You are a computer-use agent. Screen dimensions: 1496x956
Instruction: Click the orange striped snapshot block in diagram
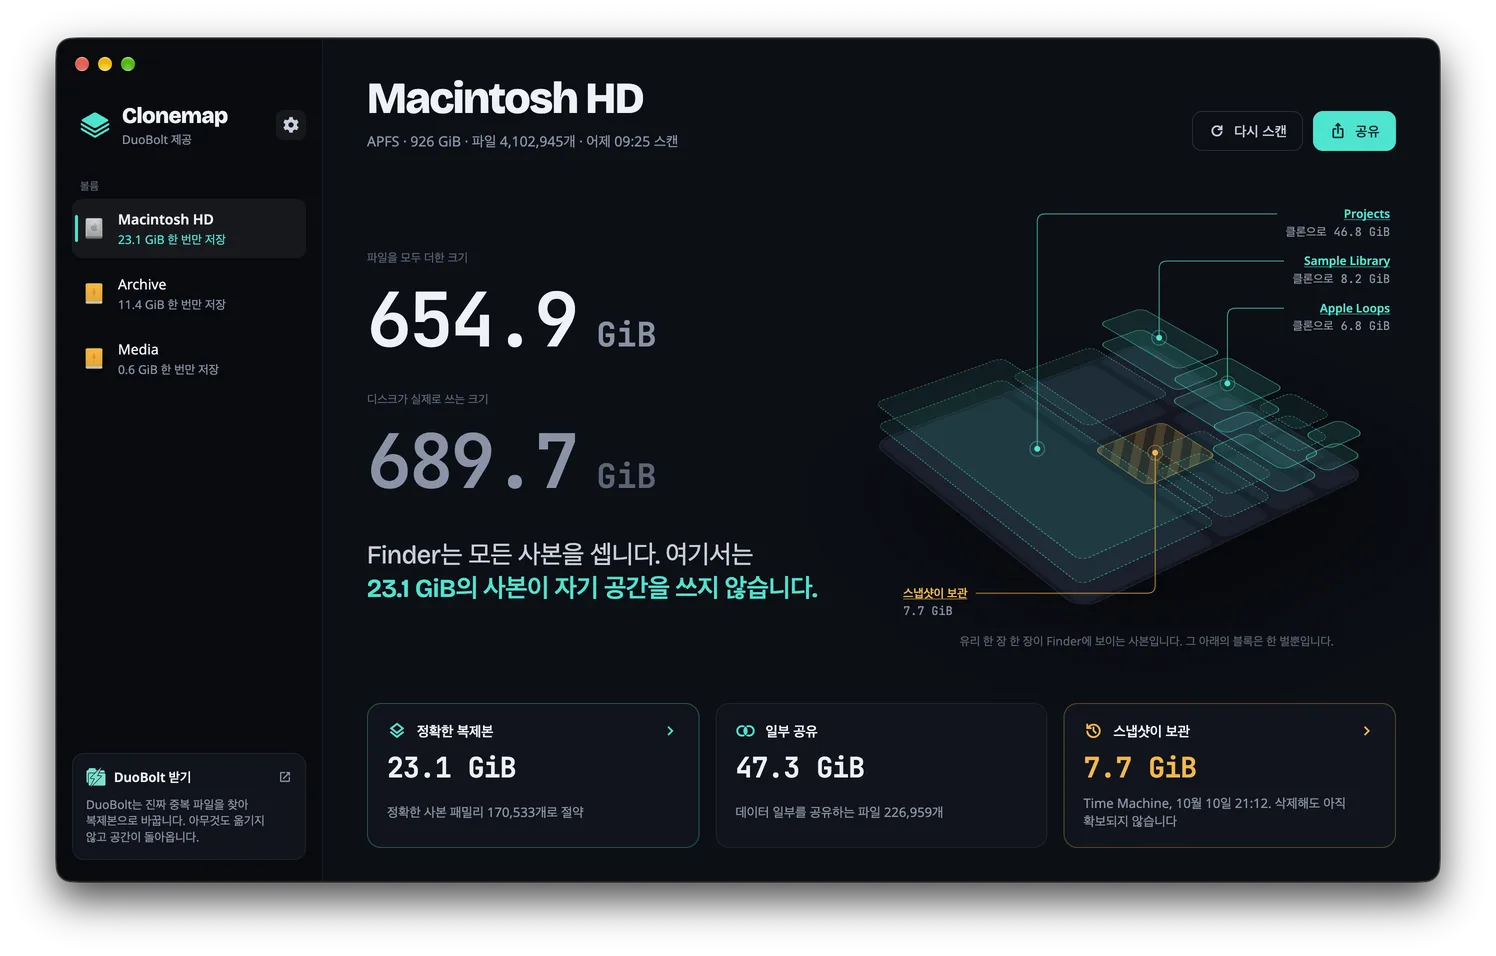1155,452
